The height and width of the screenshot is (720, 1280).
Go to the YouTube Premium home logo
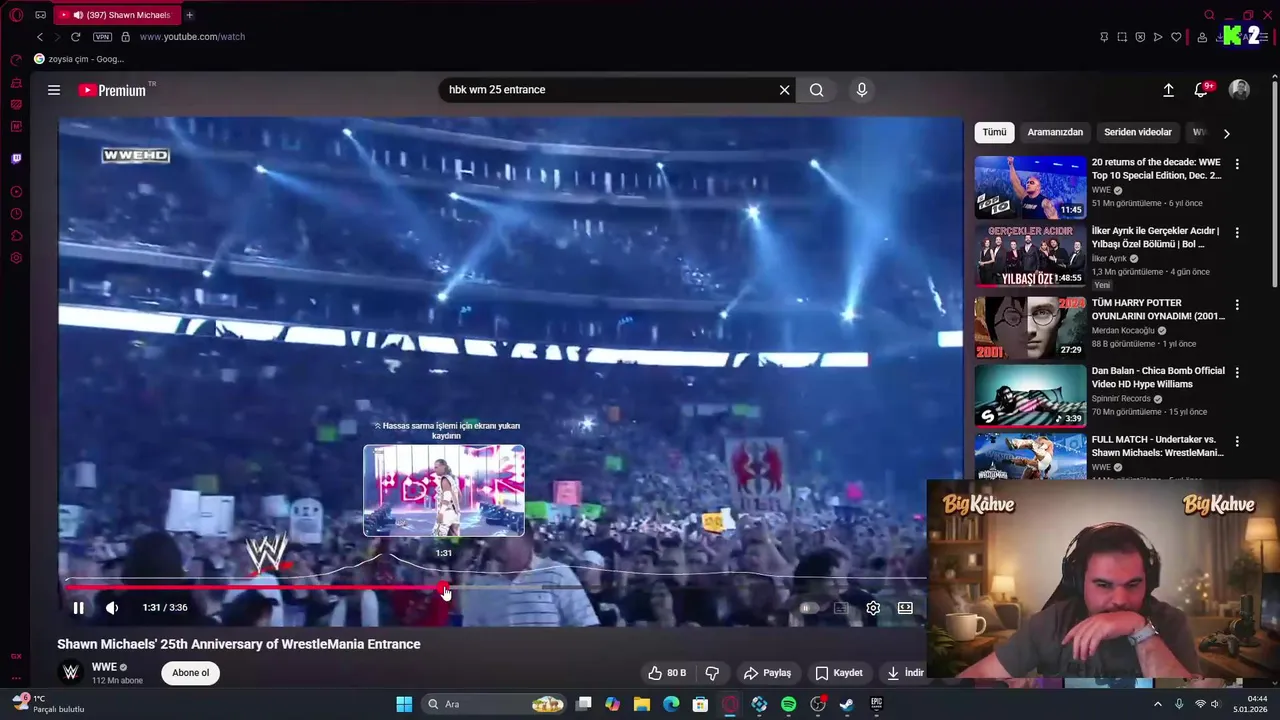point(112,90)
